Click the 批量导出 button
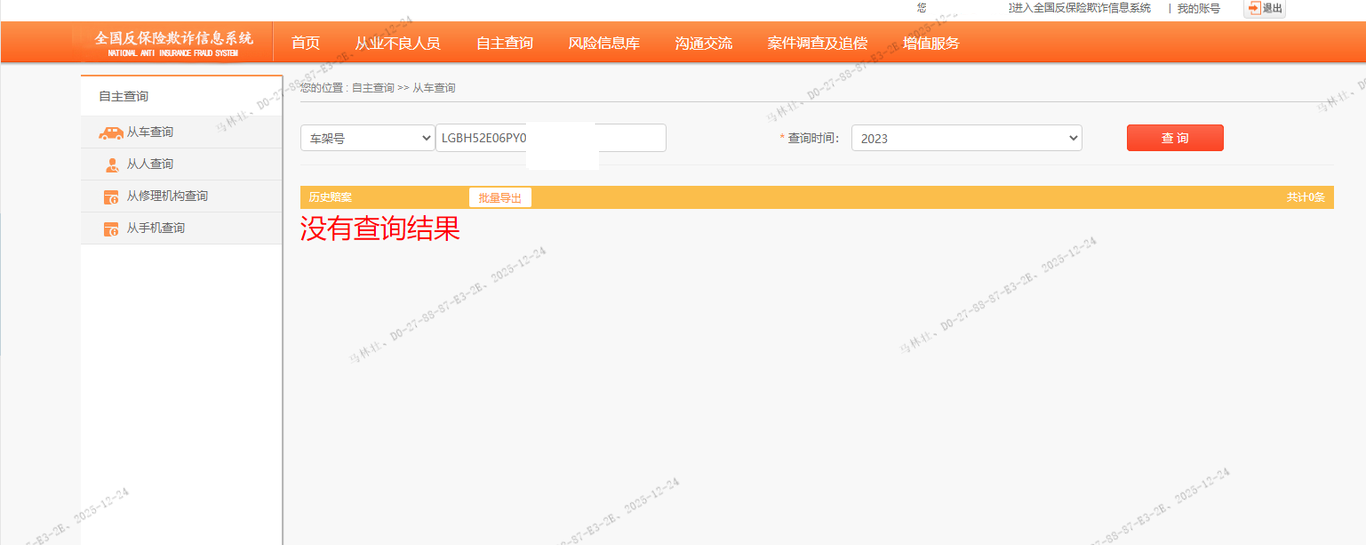Screen dimensions: 1366x545 pyautogui.click(x=500, y=198)
